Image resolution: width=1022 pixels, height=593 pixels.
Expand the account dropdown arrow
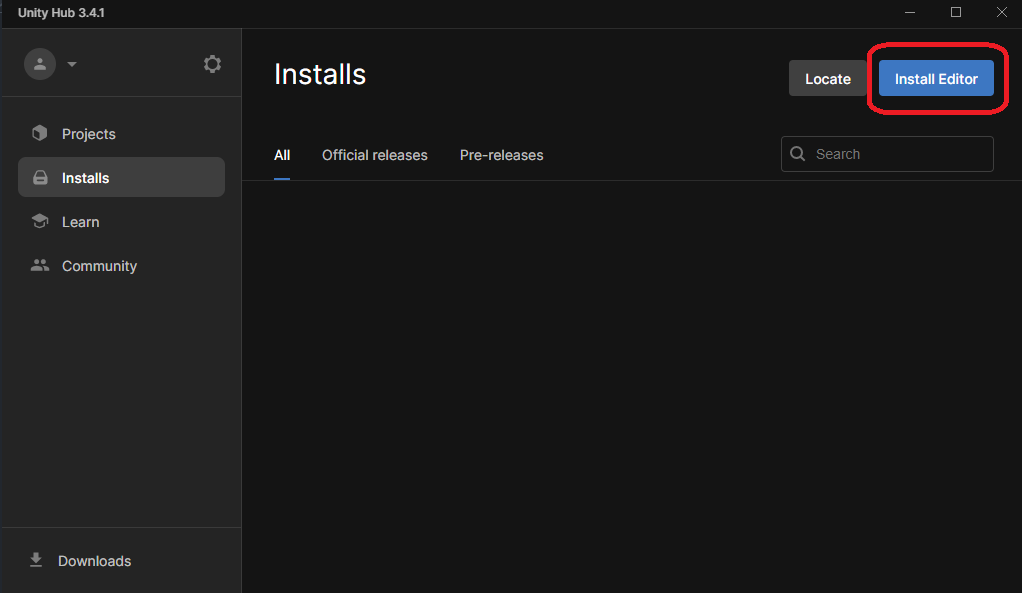[x=71, y=63]
